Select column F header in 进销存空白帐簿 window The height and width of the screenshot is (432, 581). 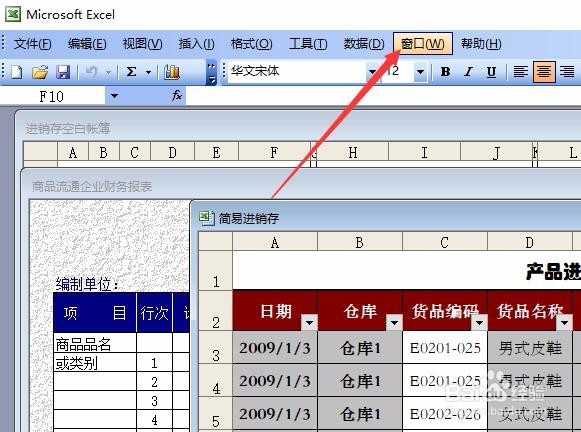[x=274, y=152]
